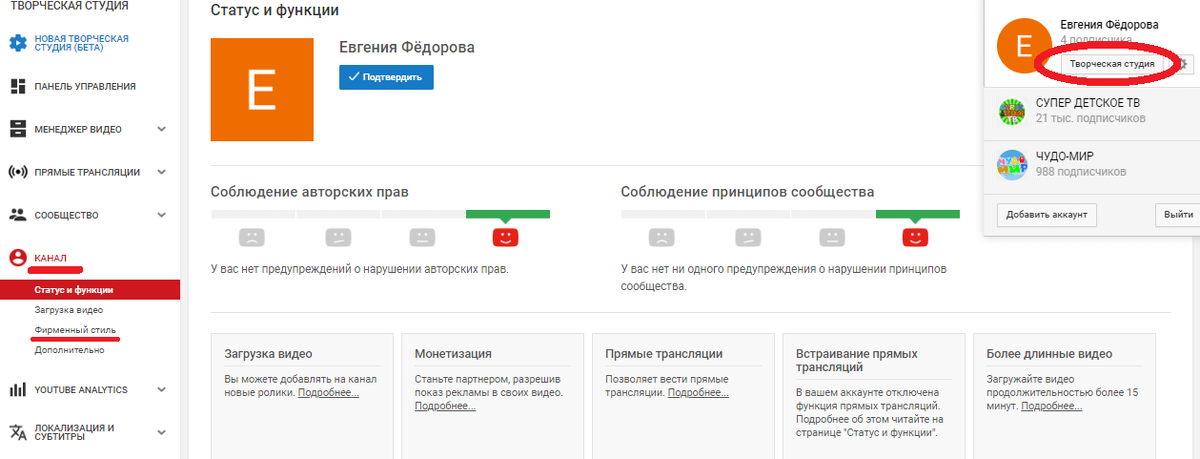Expand the СООБЩЕСТВО section chevron
This screenshot has width=1200, height=459.
pyautogui.click(x=162, y=215)
